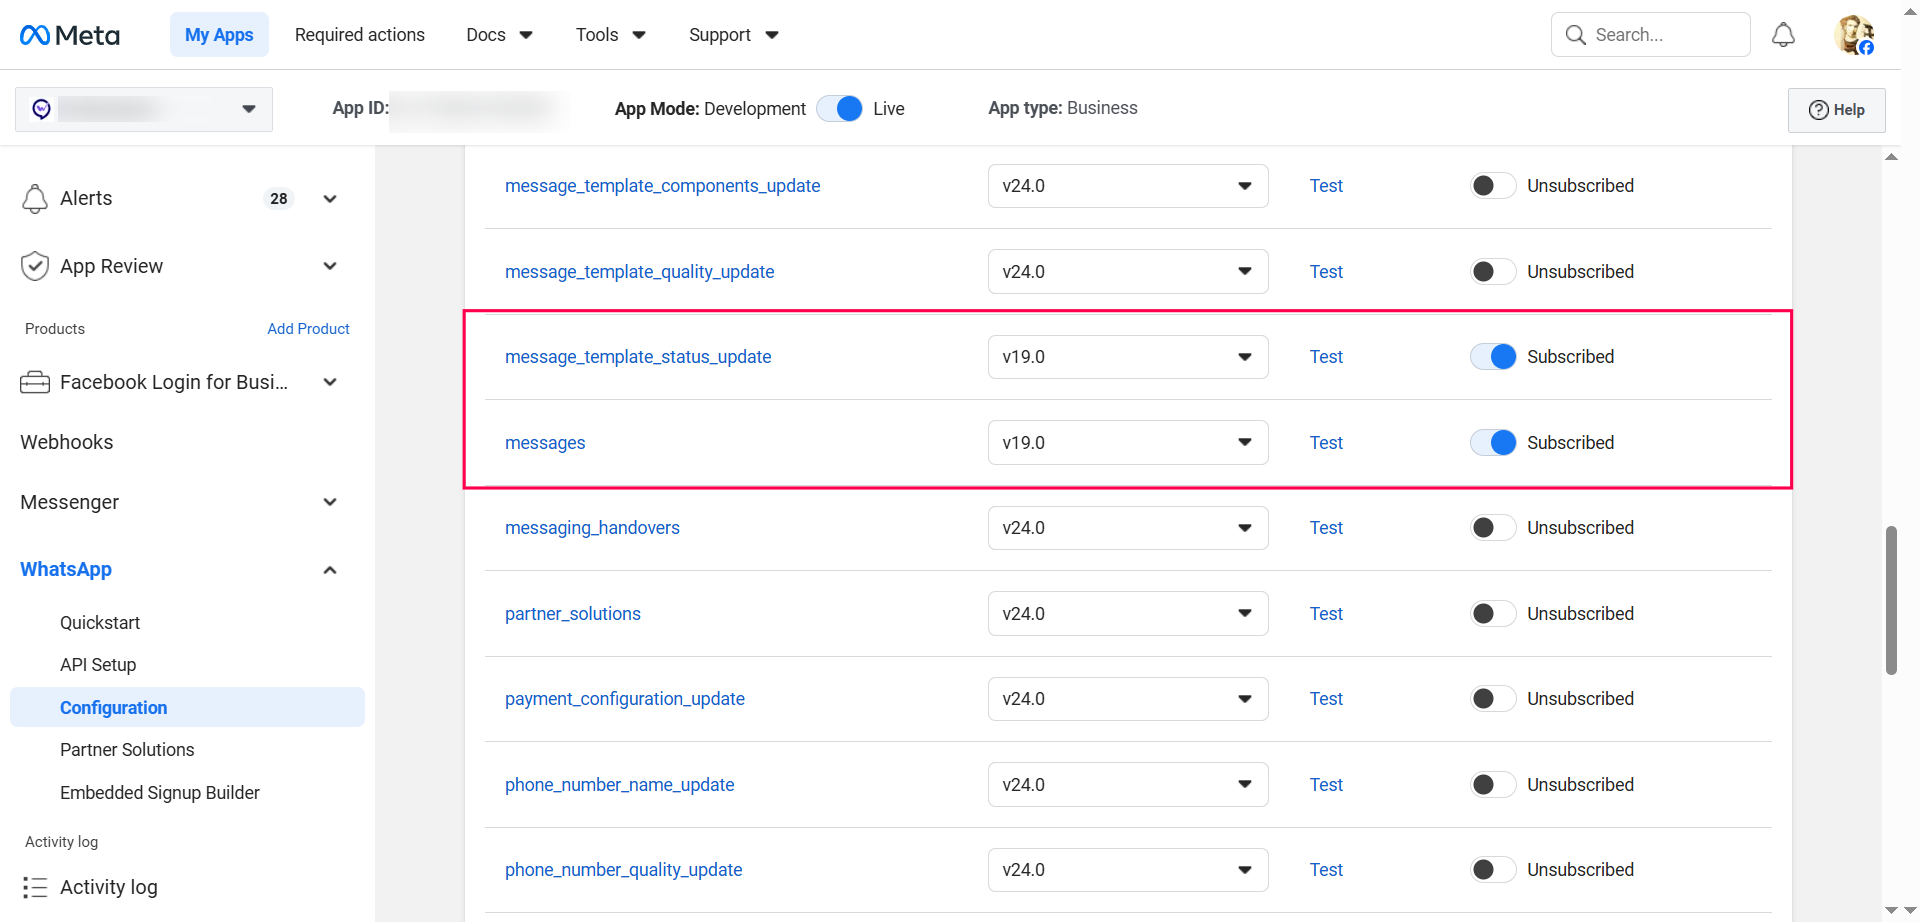Collapse the WhatsApp section chevron
The image size is (1920, 922).
[x=329, y=569]
